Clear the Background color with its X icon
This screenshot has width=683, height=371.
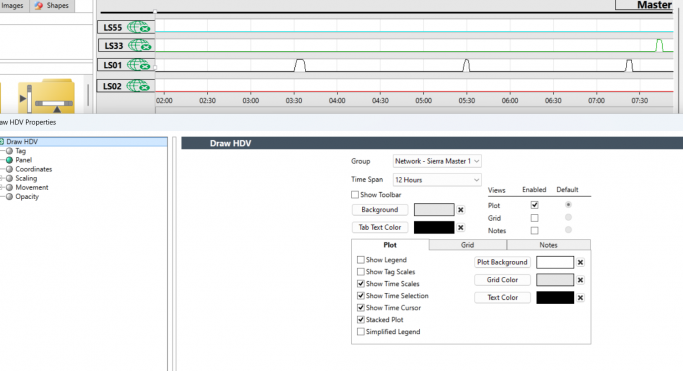[461, 210]
